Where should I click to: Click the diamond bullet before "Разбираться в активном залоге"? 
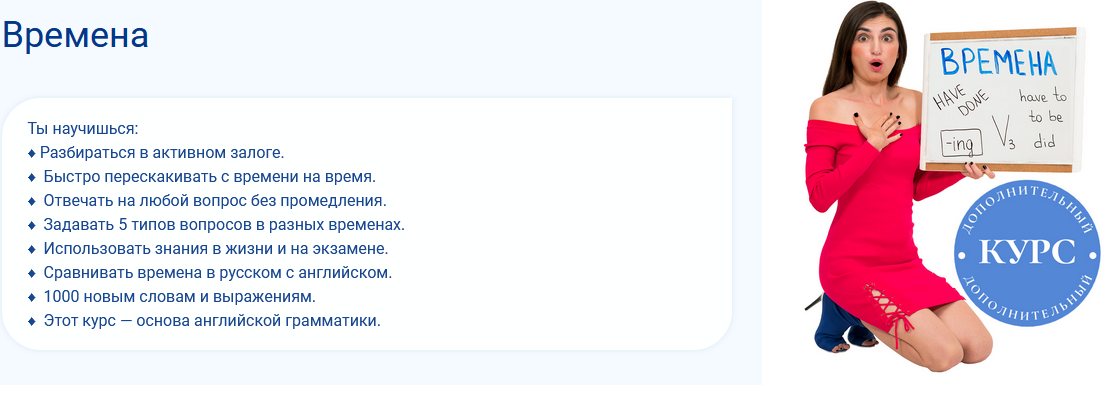(x=31, y=153)
